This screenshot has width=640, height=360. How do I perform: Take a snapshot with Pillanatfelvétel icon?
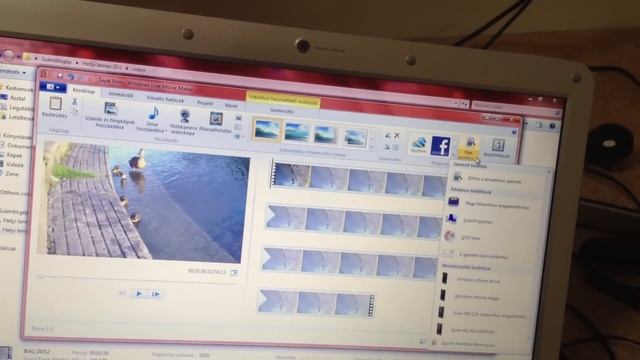click(216, 119)
